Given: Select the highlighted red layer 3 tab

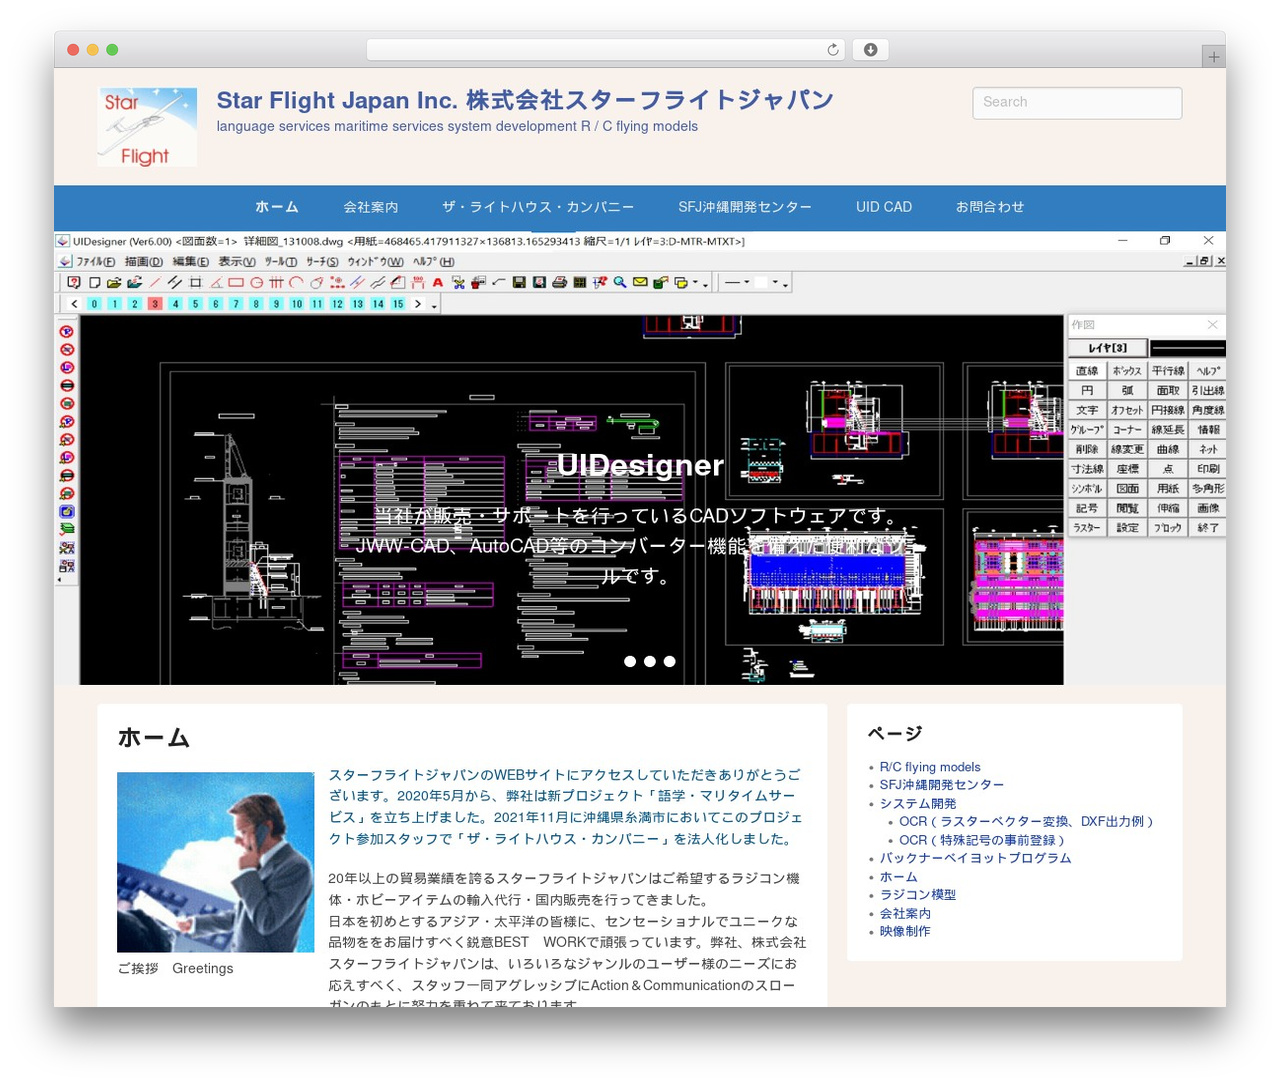Looking at the screenshot, I should [155, 304].
